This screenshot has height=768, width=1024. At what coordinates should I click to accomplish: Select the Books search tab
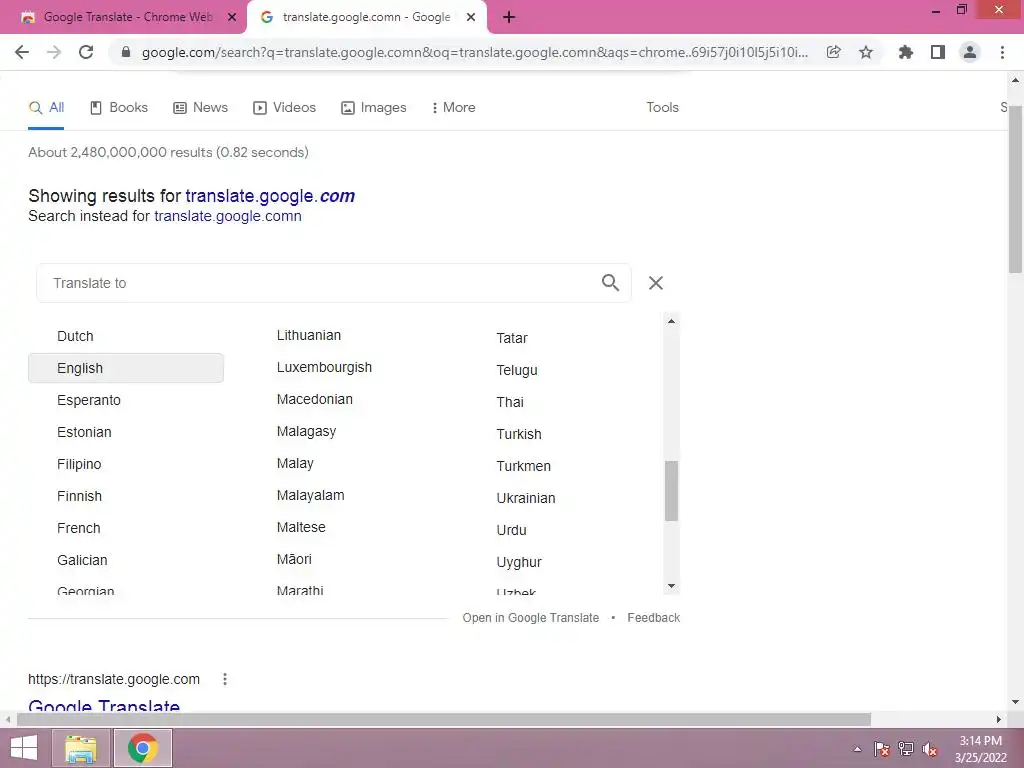119,108
